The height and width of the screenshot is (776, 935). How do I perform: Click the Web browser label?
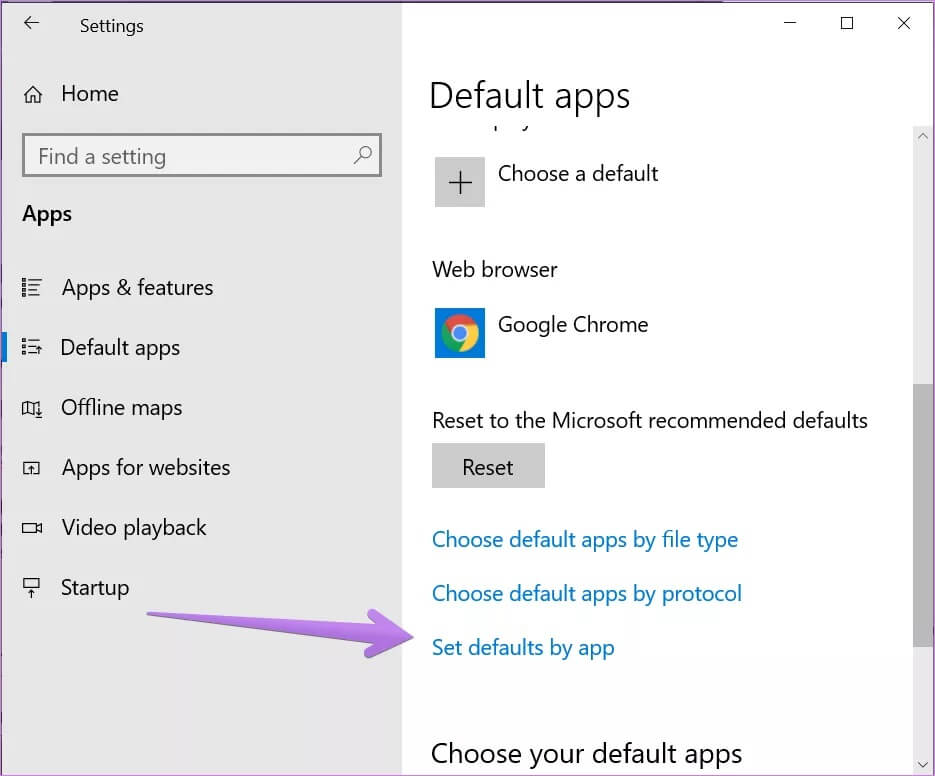(495, 270)
